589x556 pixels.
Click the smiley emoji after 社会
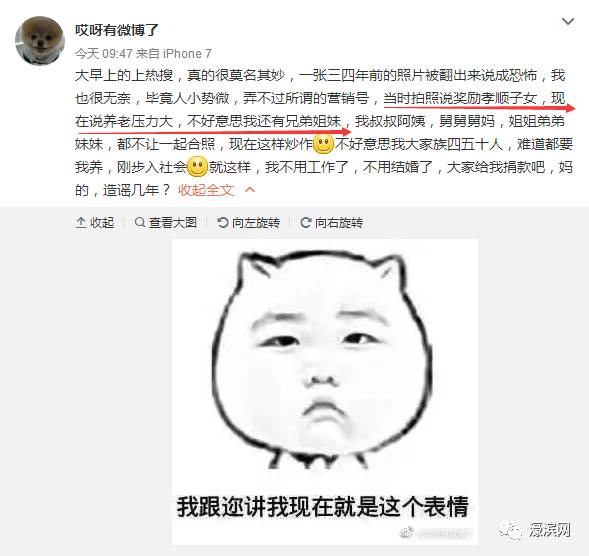tap(197, 167)
